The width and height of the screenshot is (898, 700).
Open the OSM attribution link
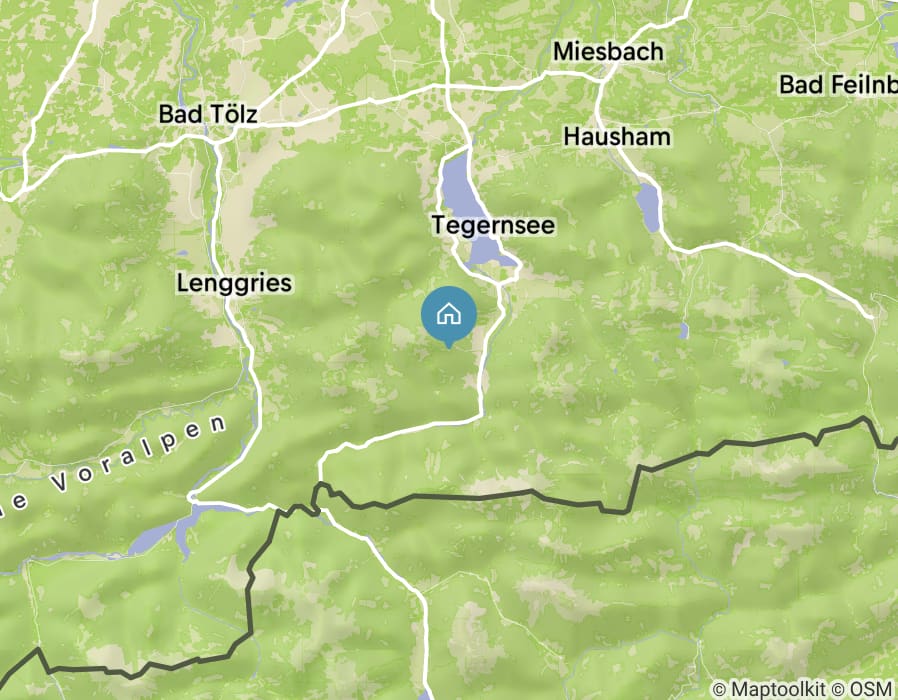[869, 689]
